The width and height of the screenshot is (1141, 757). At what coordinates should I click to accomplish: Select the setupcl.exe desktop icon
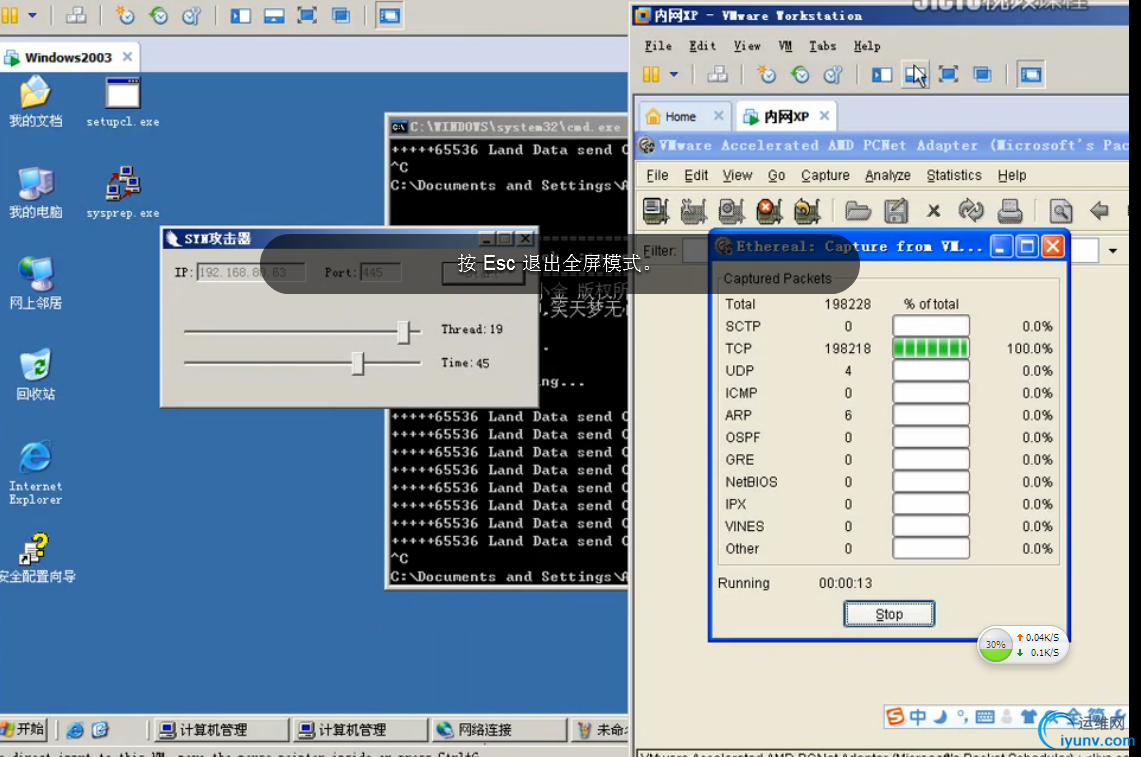122,103
